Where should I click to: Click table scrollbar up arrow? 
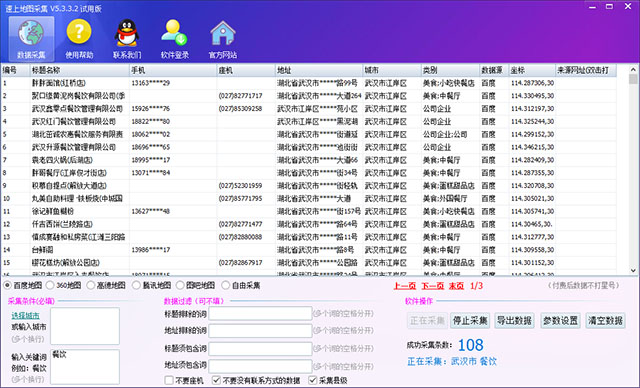pyautogui.click(x=633, y=69)
